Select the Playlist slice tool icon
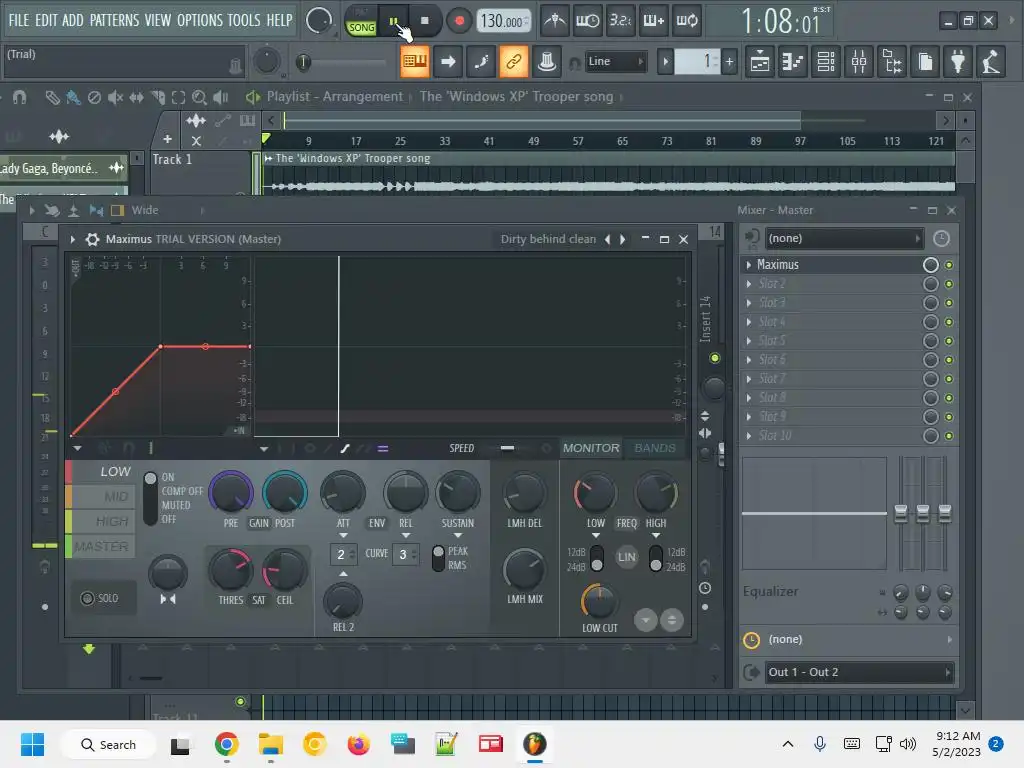This screenshot has height=768, width=1024. pyautogui.click(x=157, y=98)
